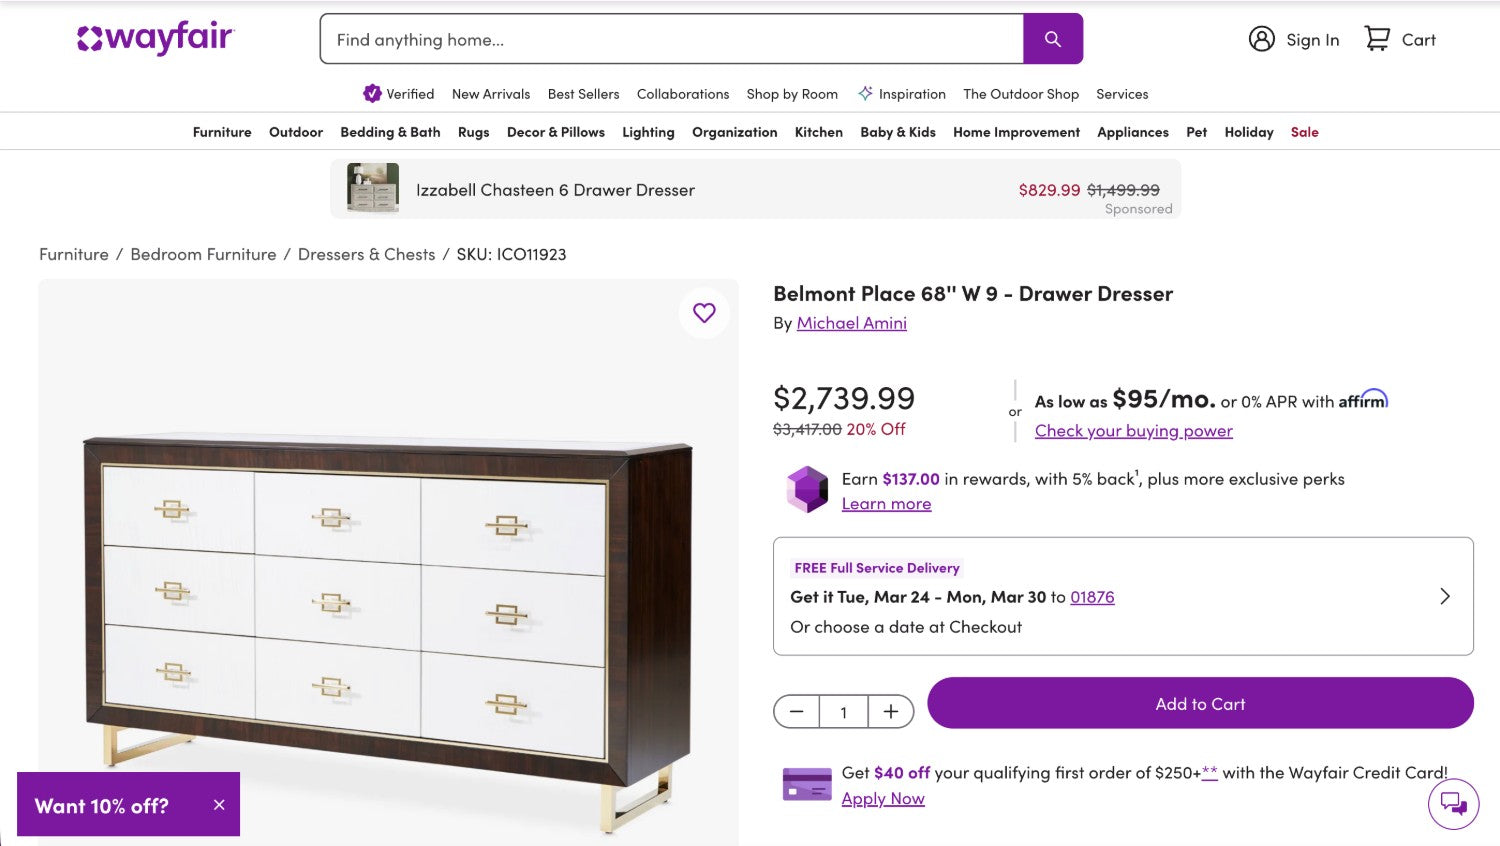
Task: Open the sponsored Izzabell Chasteen dresser thumbnail
Action: click(372, 189)
